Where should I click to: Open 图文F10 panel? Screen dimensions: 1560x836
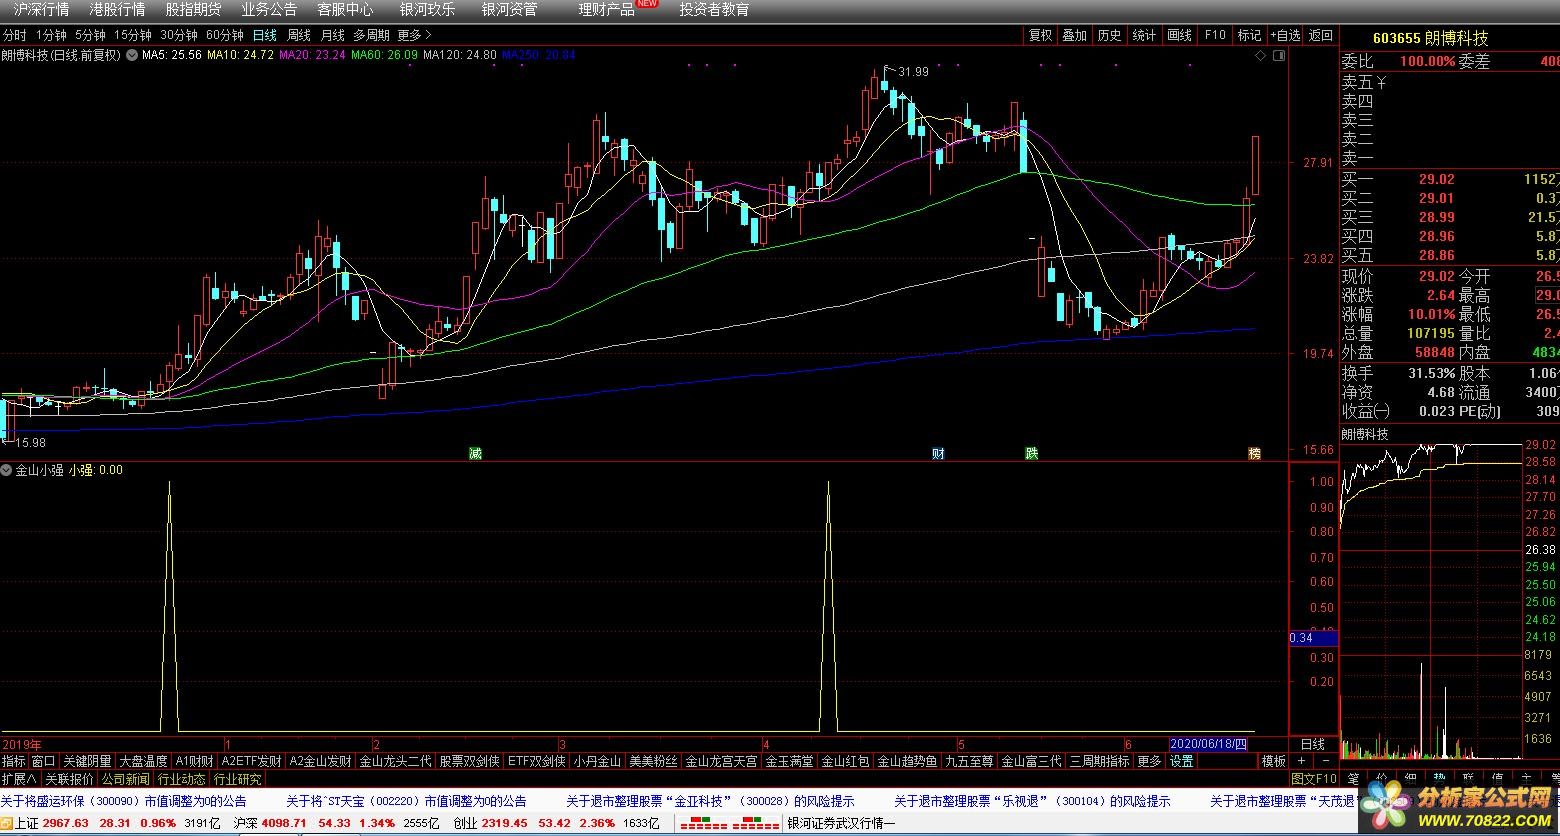pyautogui.click(x=1313, y=779)
